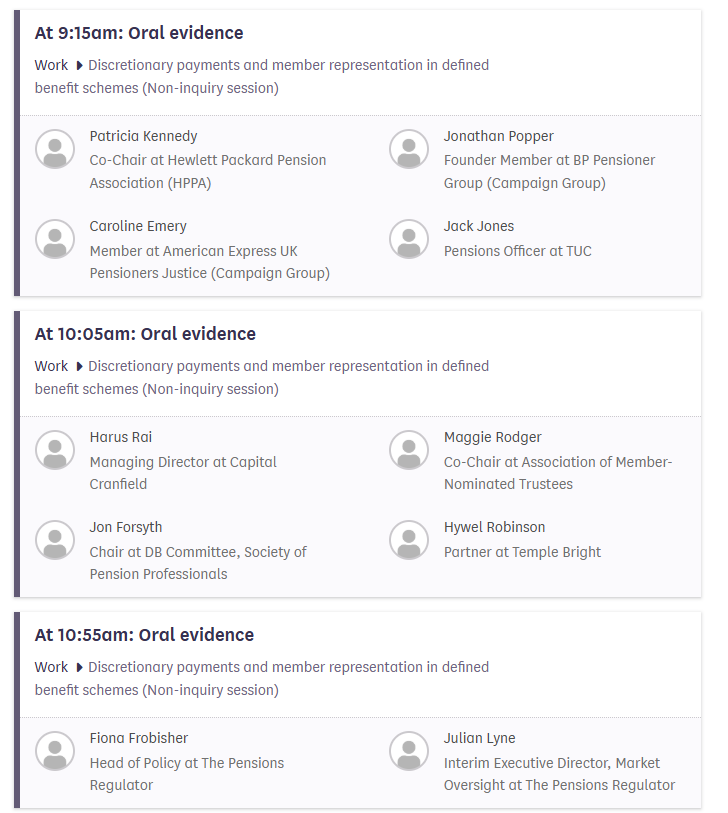Open the 10:55am Oral evidence heading
This screenshot has width=728, height=813.
(144, 635)
